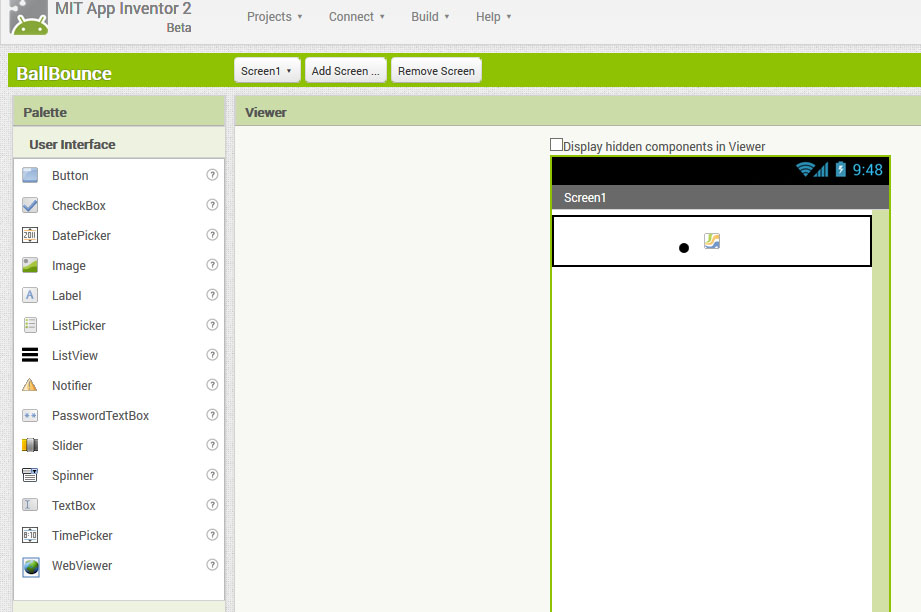Select the CheckBox component icon
Screen dimensions: 921x612
coord(30,205)
